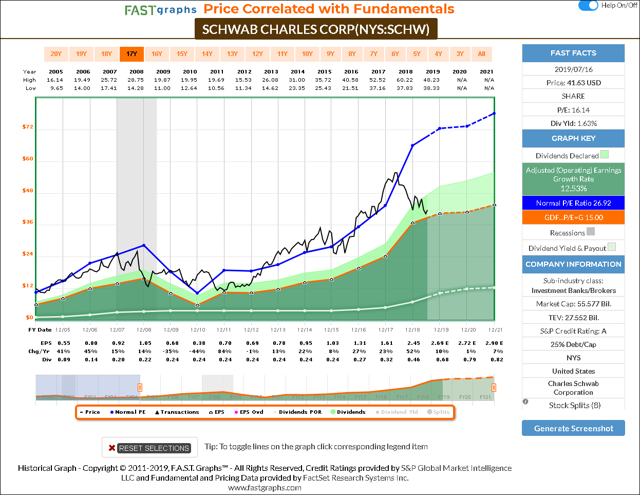Click the Recessions gray swatch
Viewport: 640px width, 495px height.
click(x=590, y=232)
